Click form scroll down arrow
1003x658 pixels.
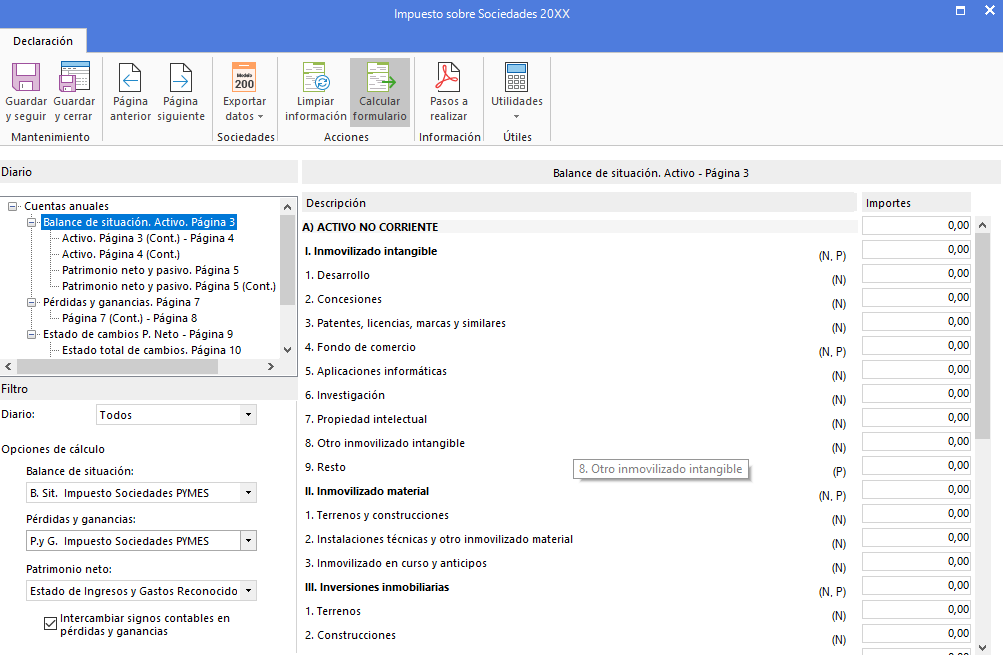click(x=983, y=648)
